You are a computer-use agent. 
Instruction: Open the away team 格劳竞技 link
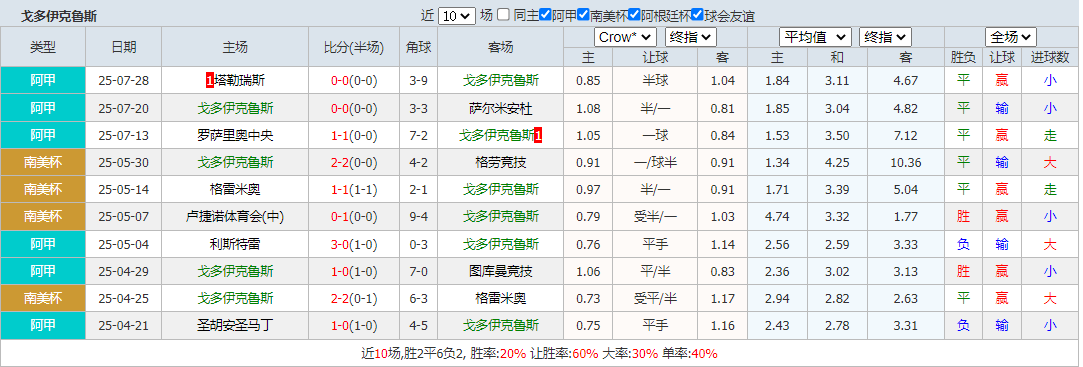pos(501,162)
